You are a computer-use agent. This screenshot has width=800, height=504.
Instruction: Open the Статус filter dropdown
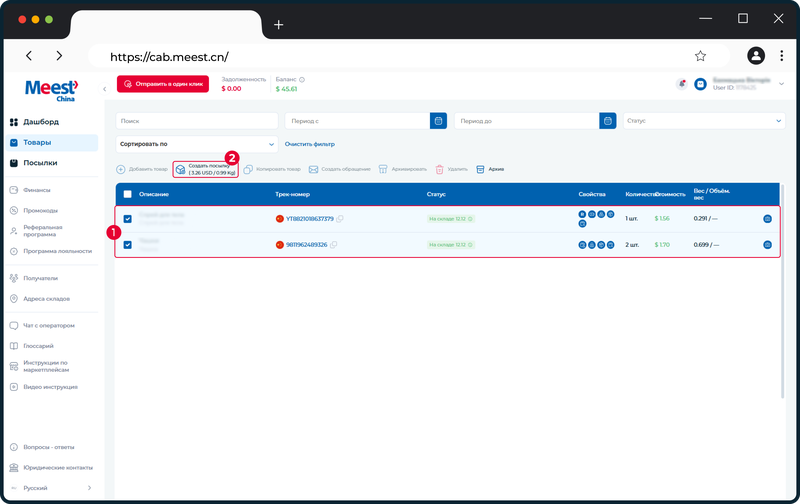click(704, 121)
